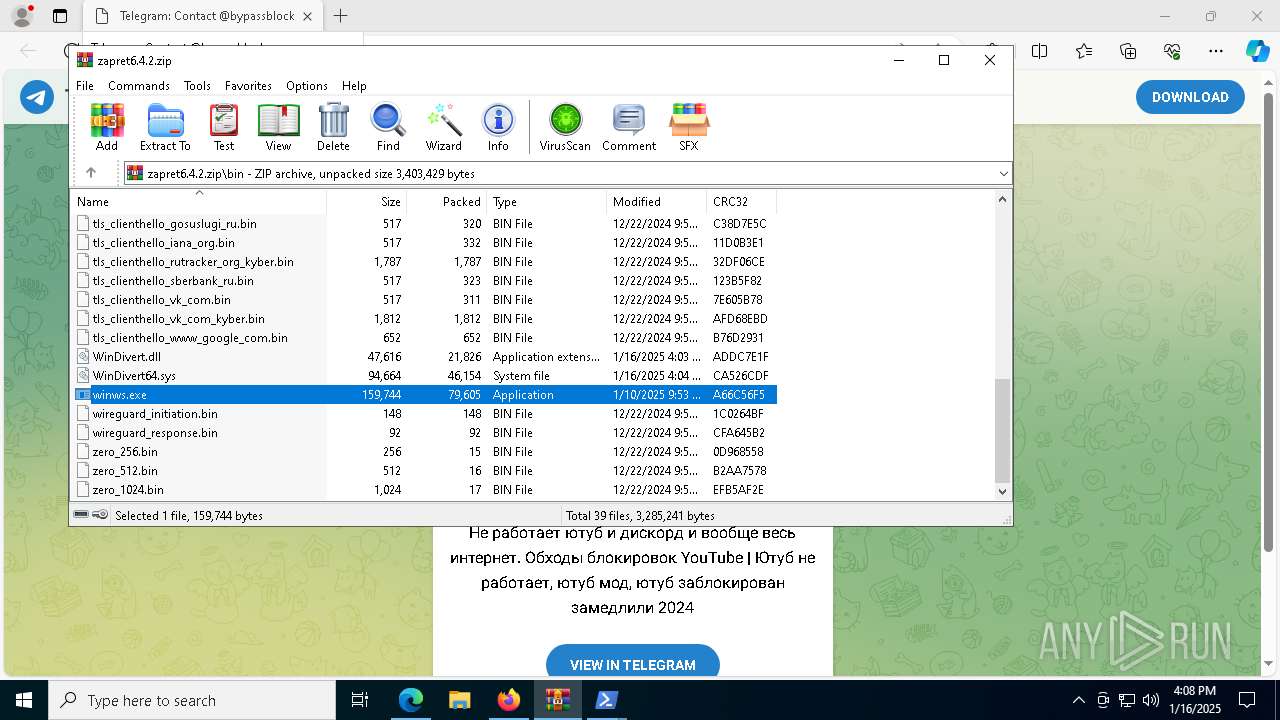
Task: Open the Favorites menu in WinRAR
Action: (x=248, y=86)
